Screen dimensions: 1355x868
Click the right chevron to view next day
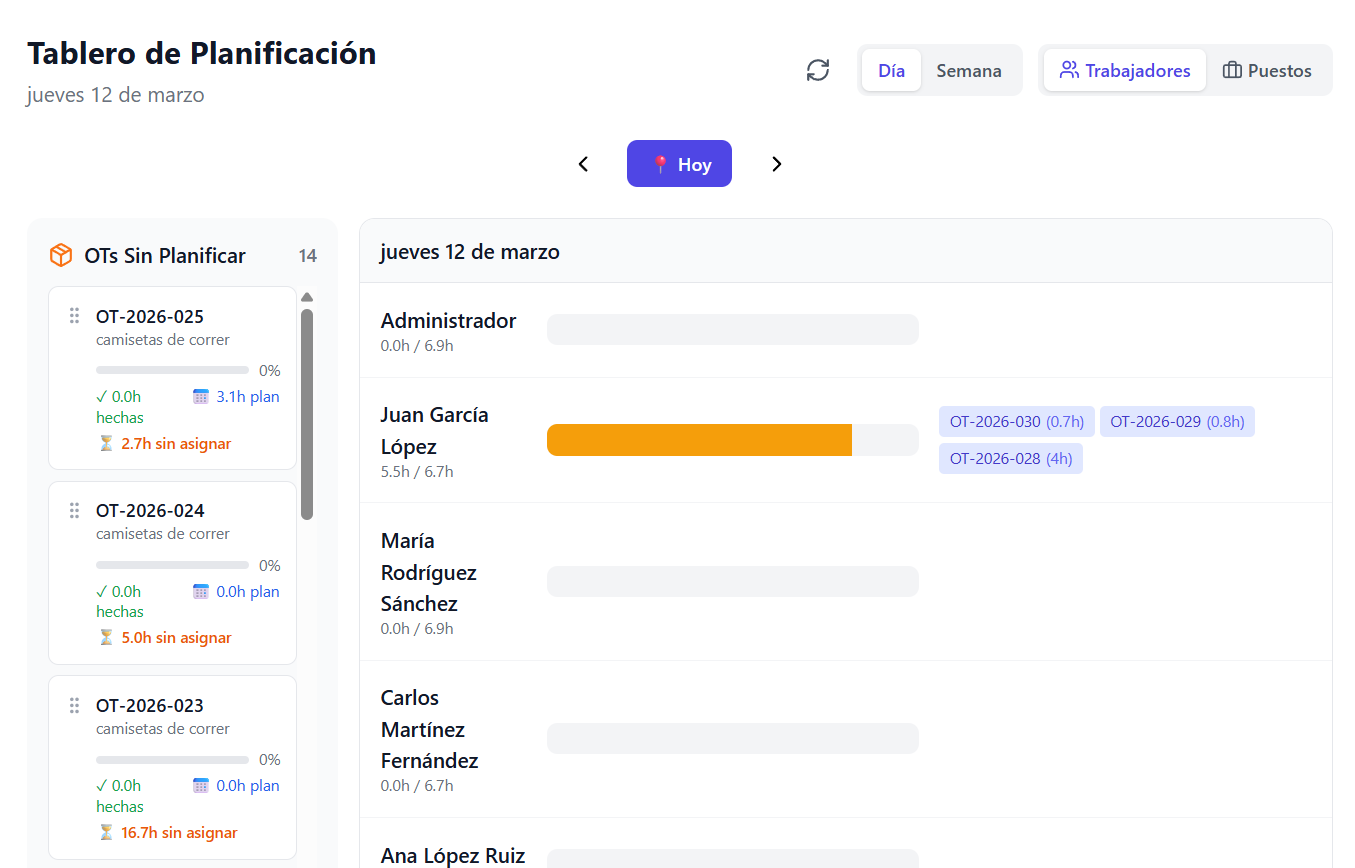pyautogui.click(x=777, y=163)
